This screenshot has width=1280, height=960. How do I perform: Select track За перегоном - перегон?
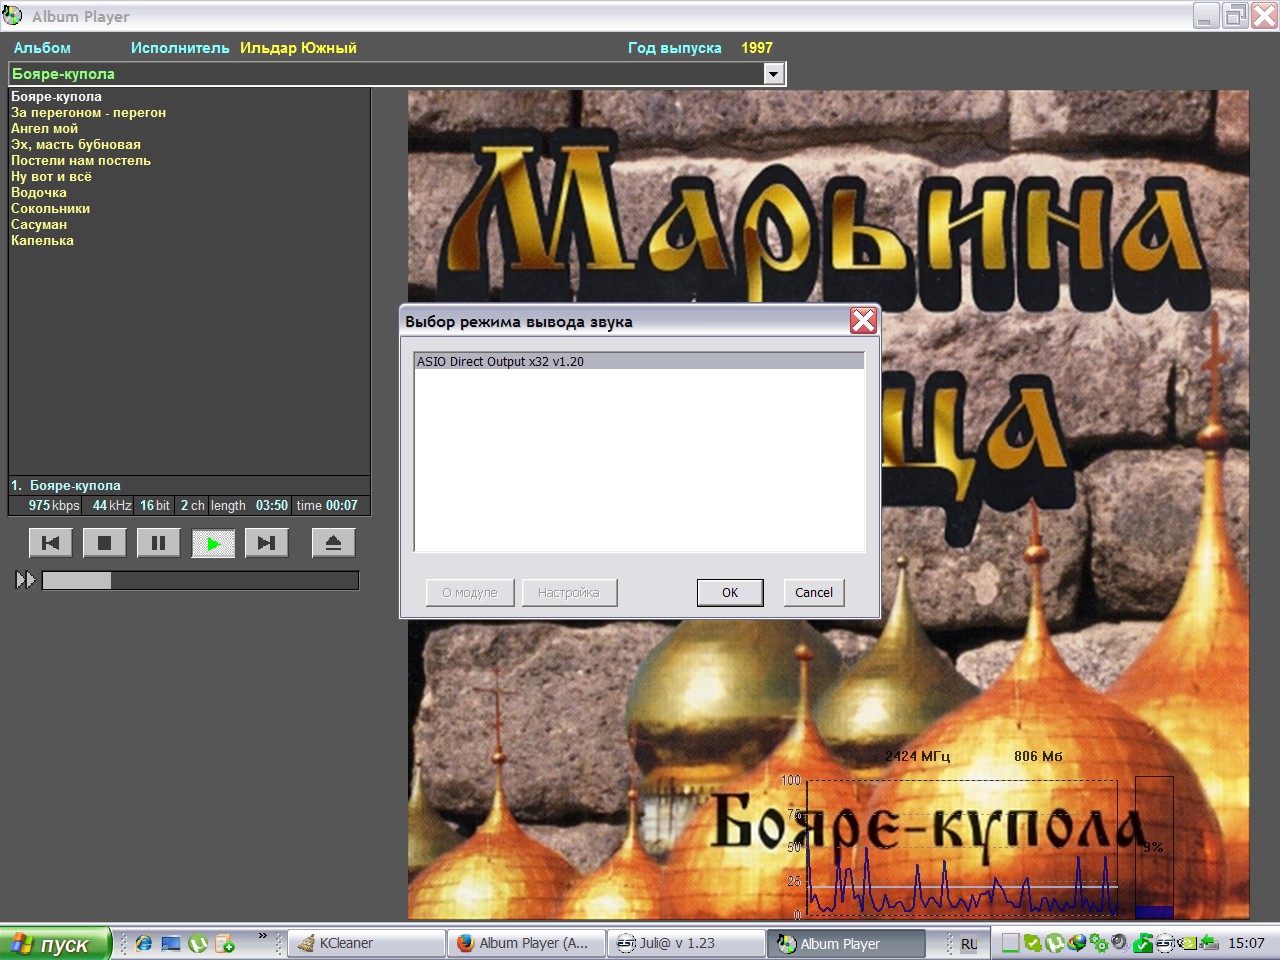click(88, 113)
